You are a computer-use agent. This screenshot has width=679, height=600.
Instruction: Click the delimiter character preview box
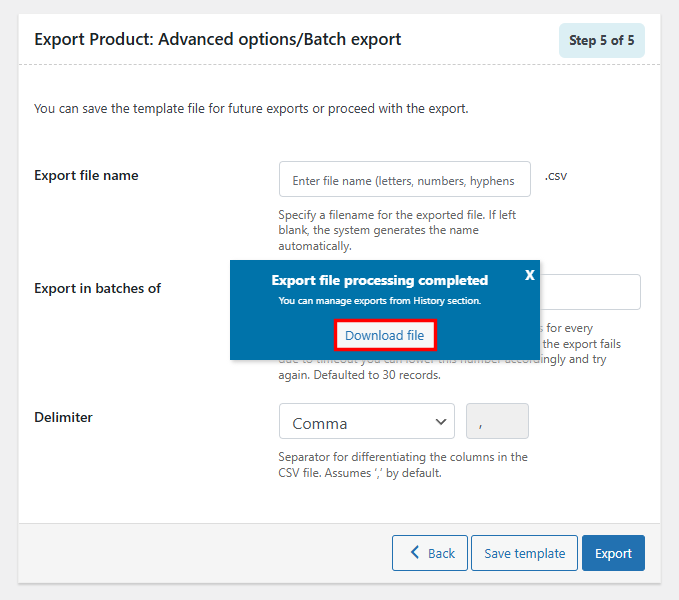click(497, 422)
